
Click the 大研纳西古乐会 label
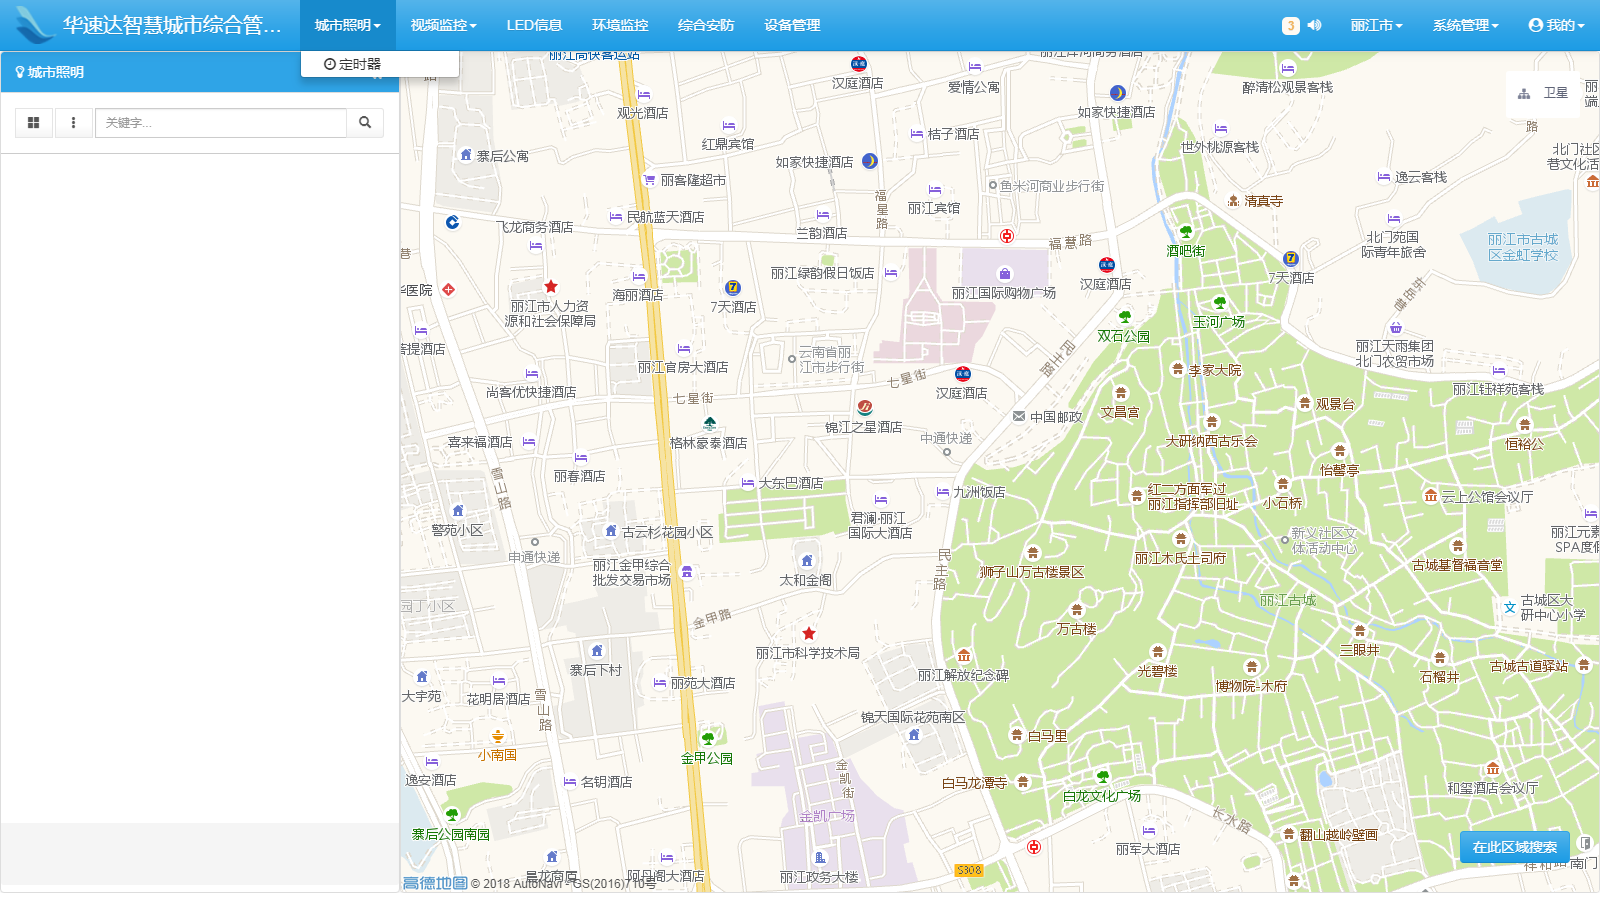(1211, 441)
